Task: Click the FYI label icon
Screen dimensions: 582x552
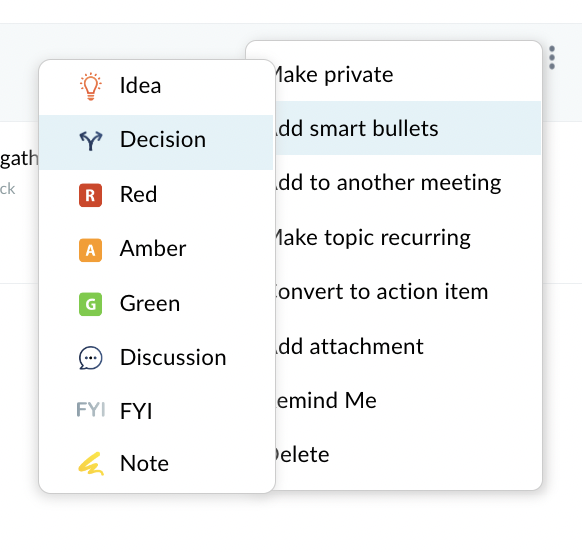Action: [91, 410]
